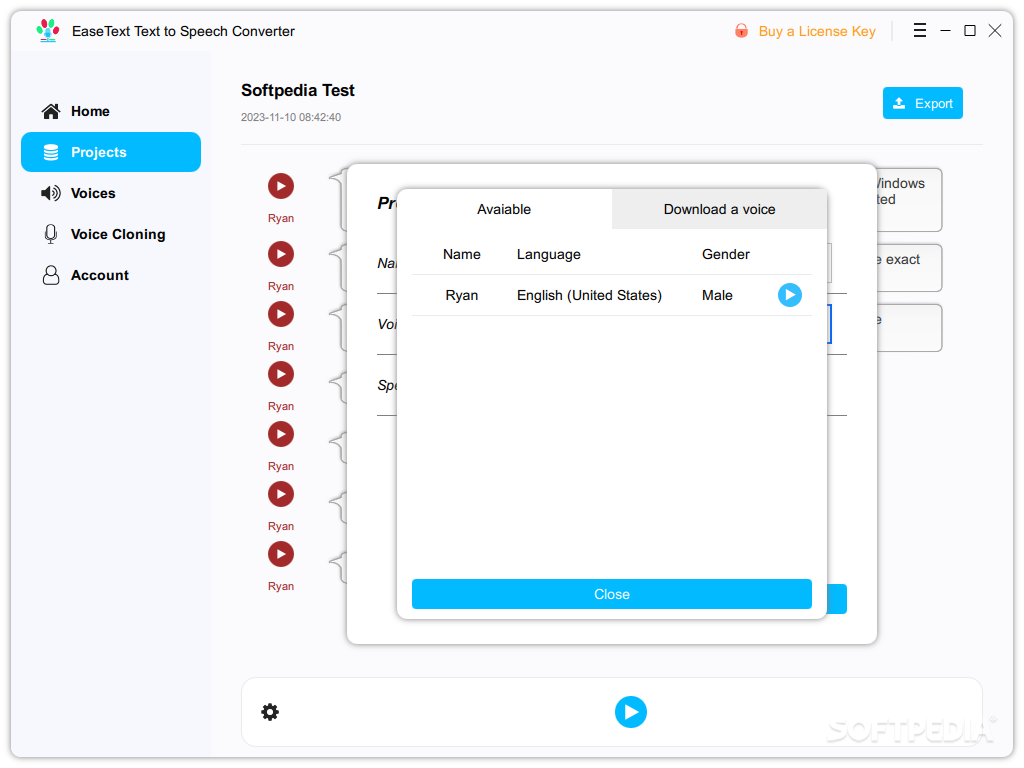Image resolution: width=1024 pixels, height=768 pixels.
Task: Click the Account person icon
Action: [x=51, y=276]
